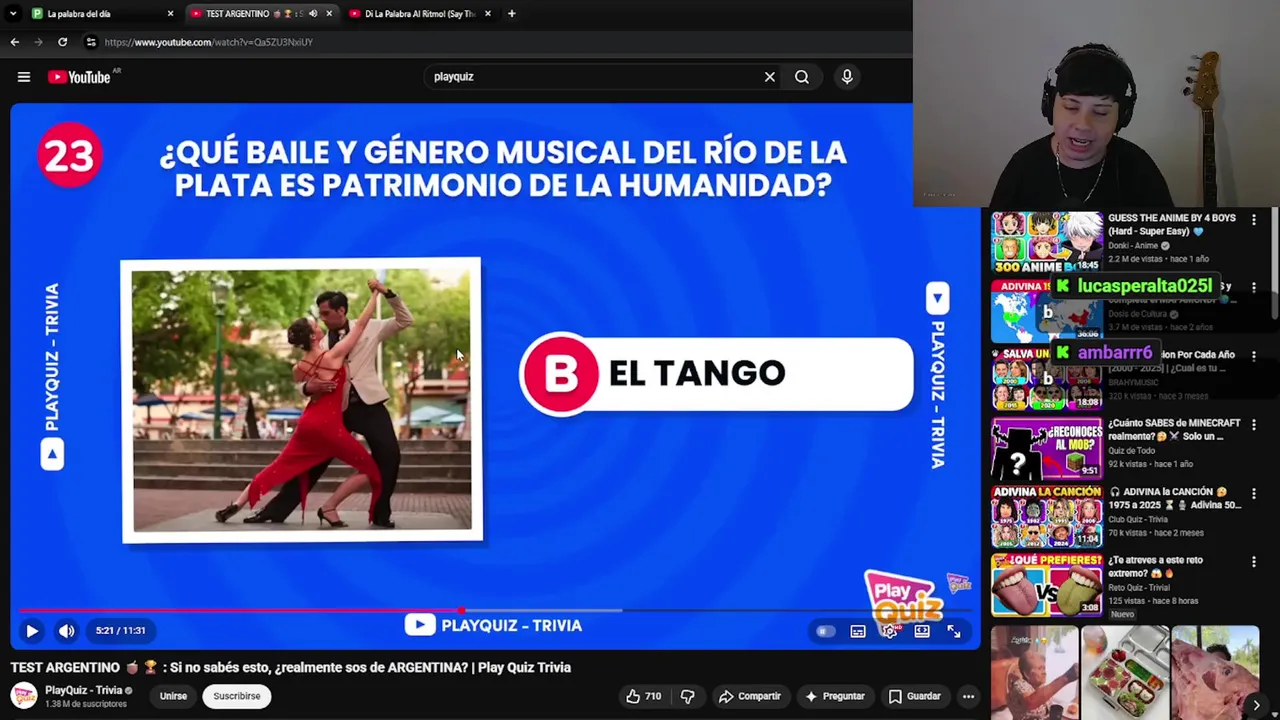
Task: Open more actions under the video
Action: pos(968,696)
